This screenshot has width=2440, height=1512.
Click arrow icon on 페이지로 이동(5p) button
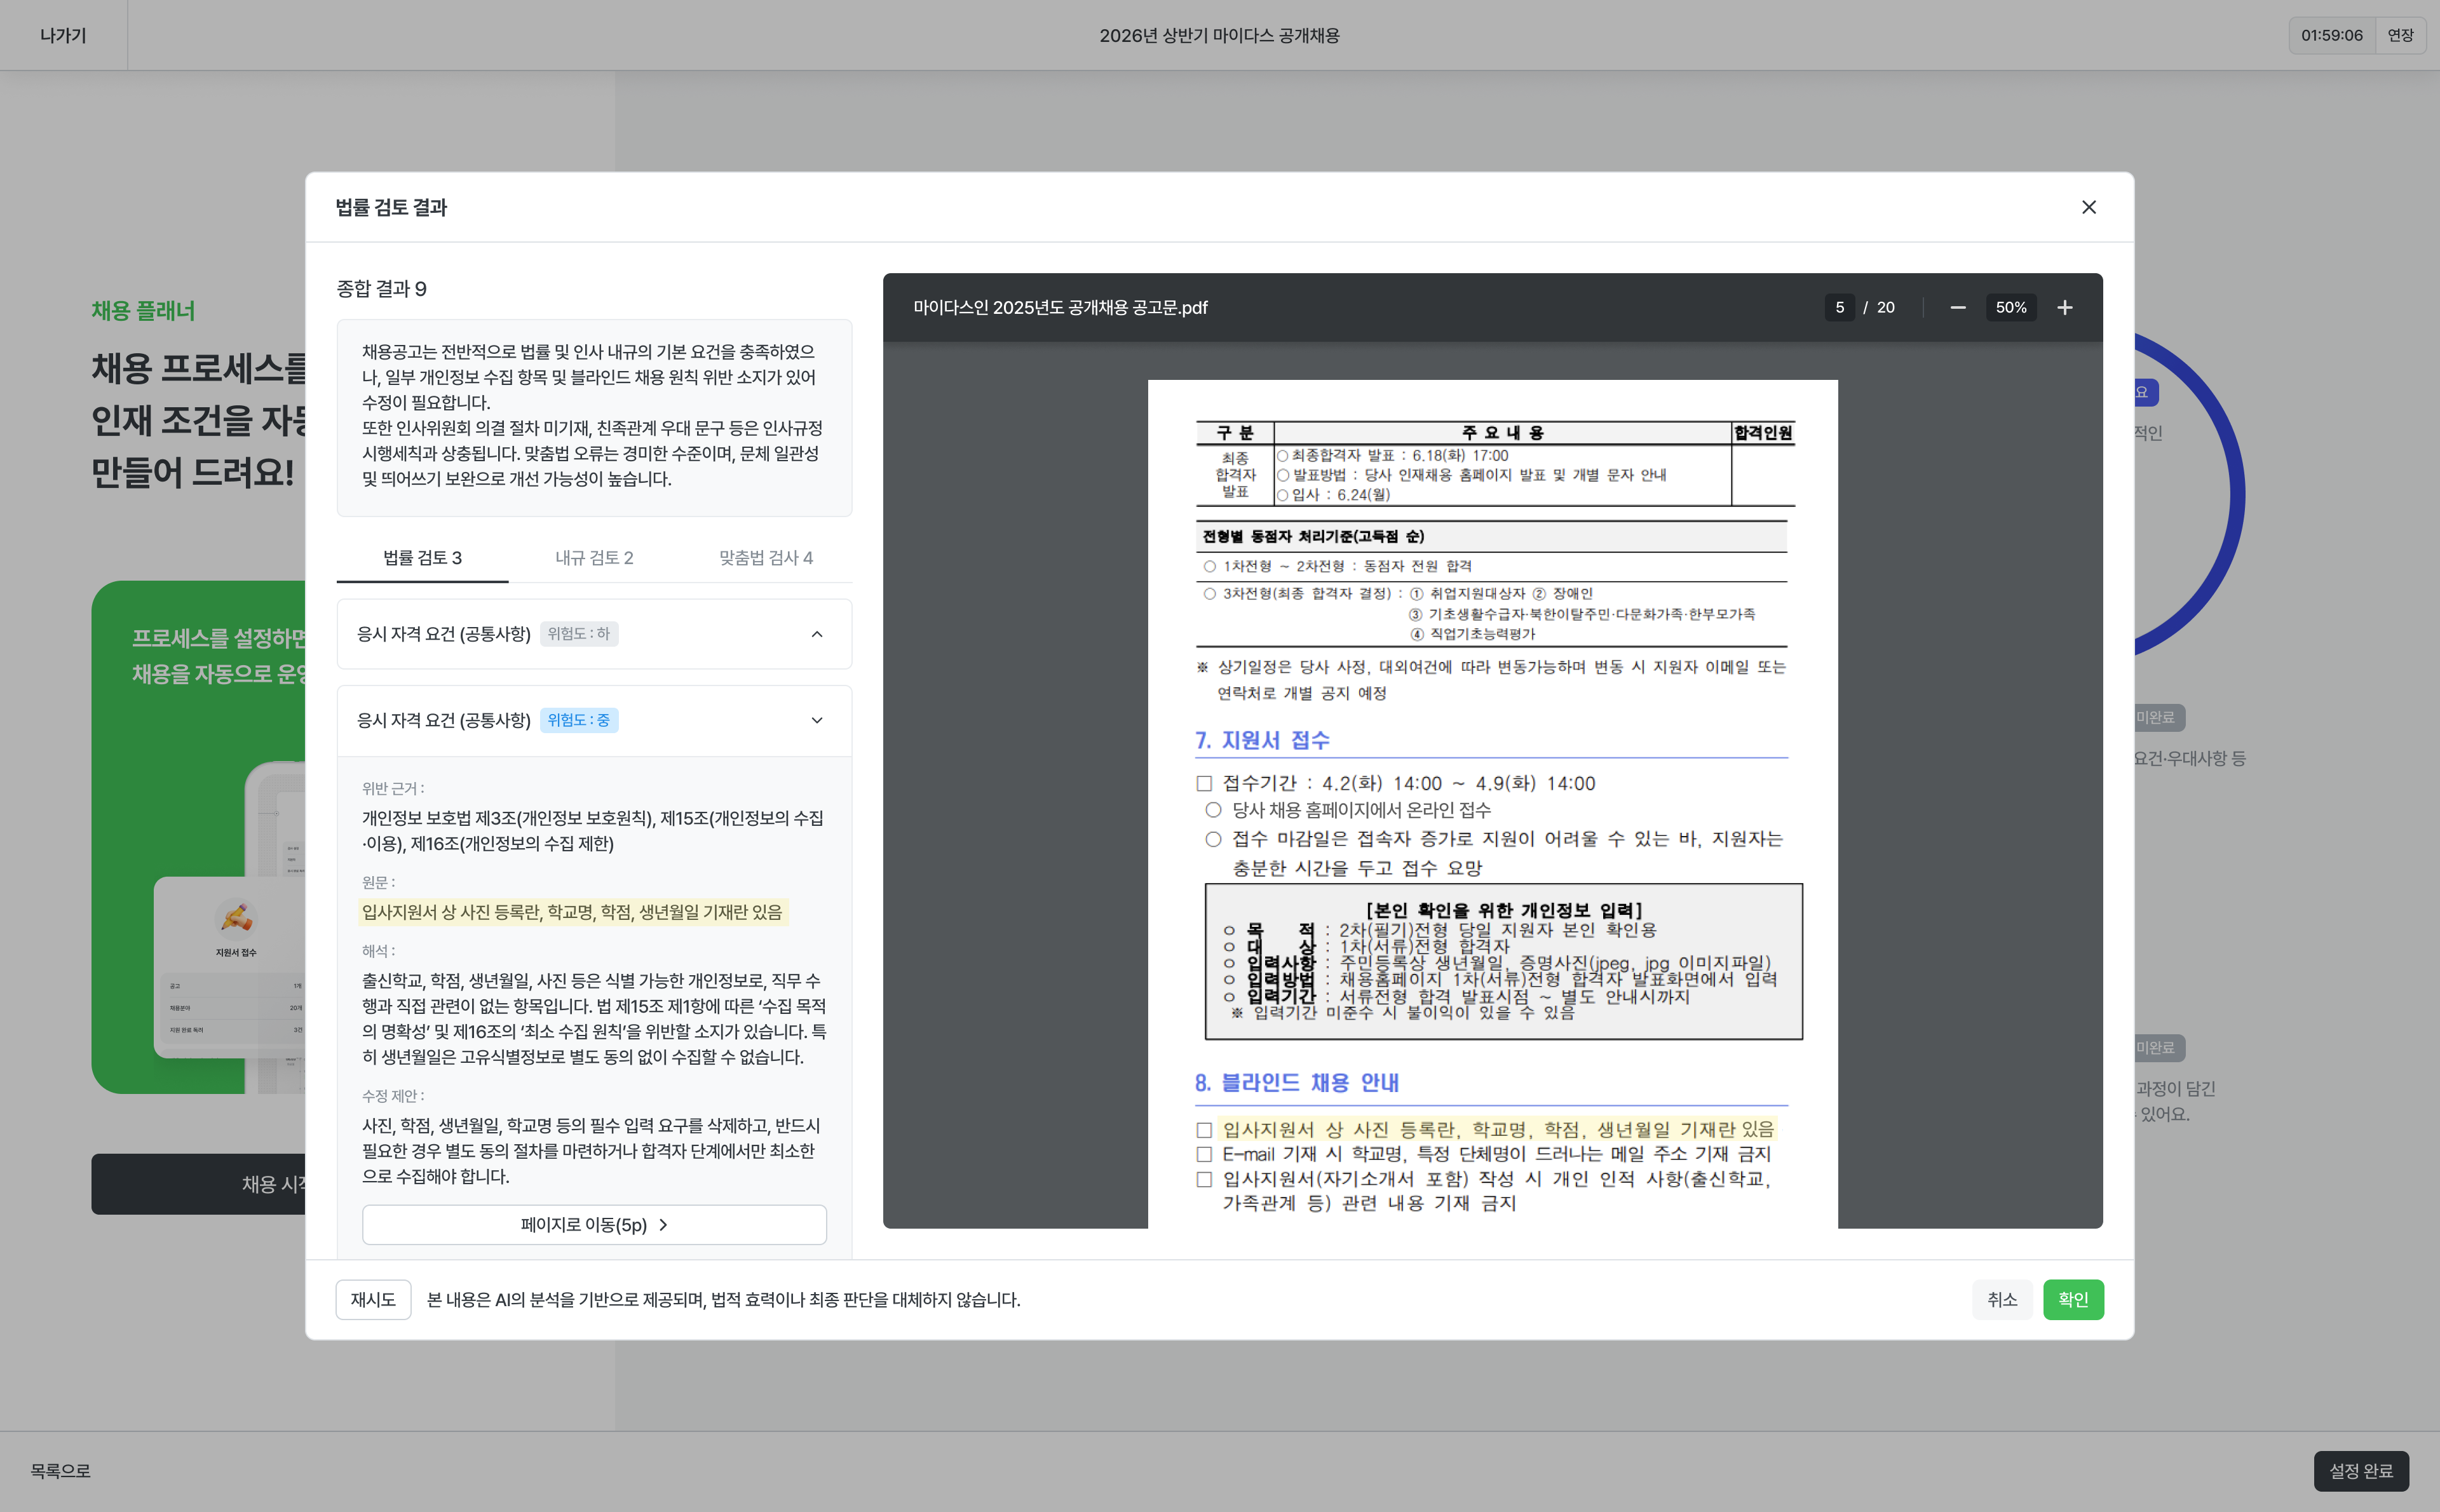coord(663,1225)
